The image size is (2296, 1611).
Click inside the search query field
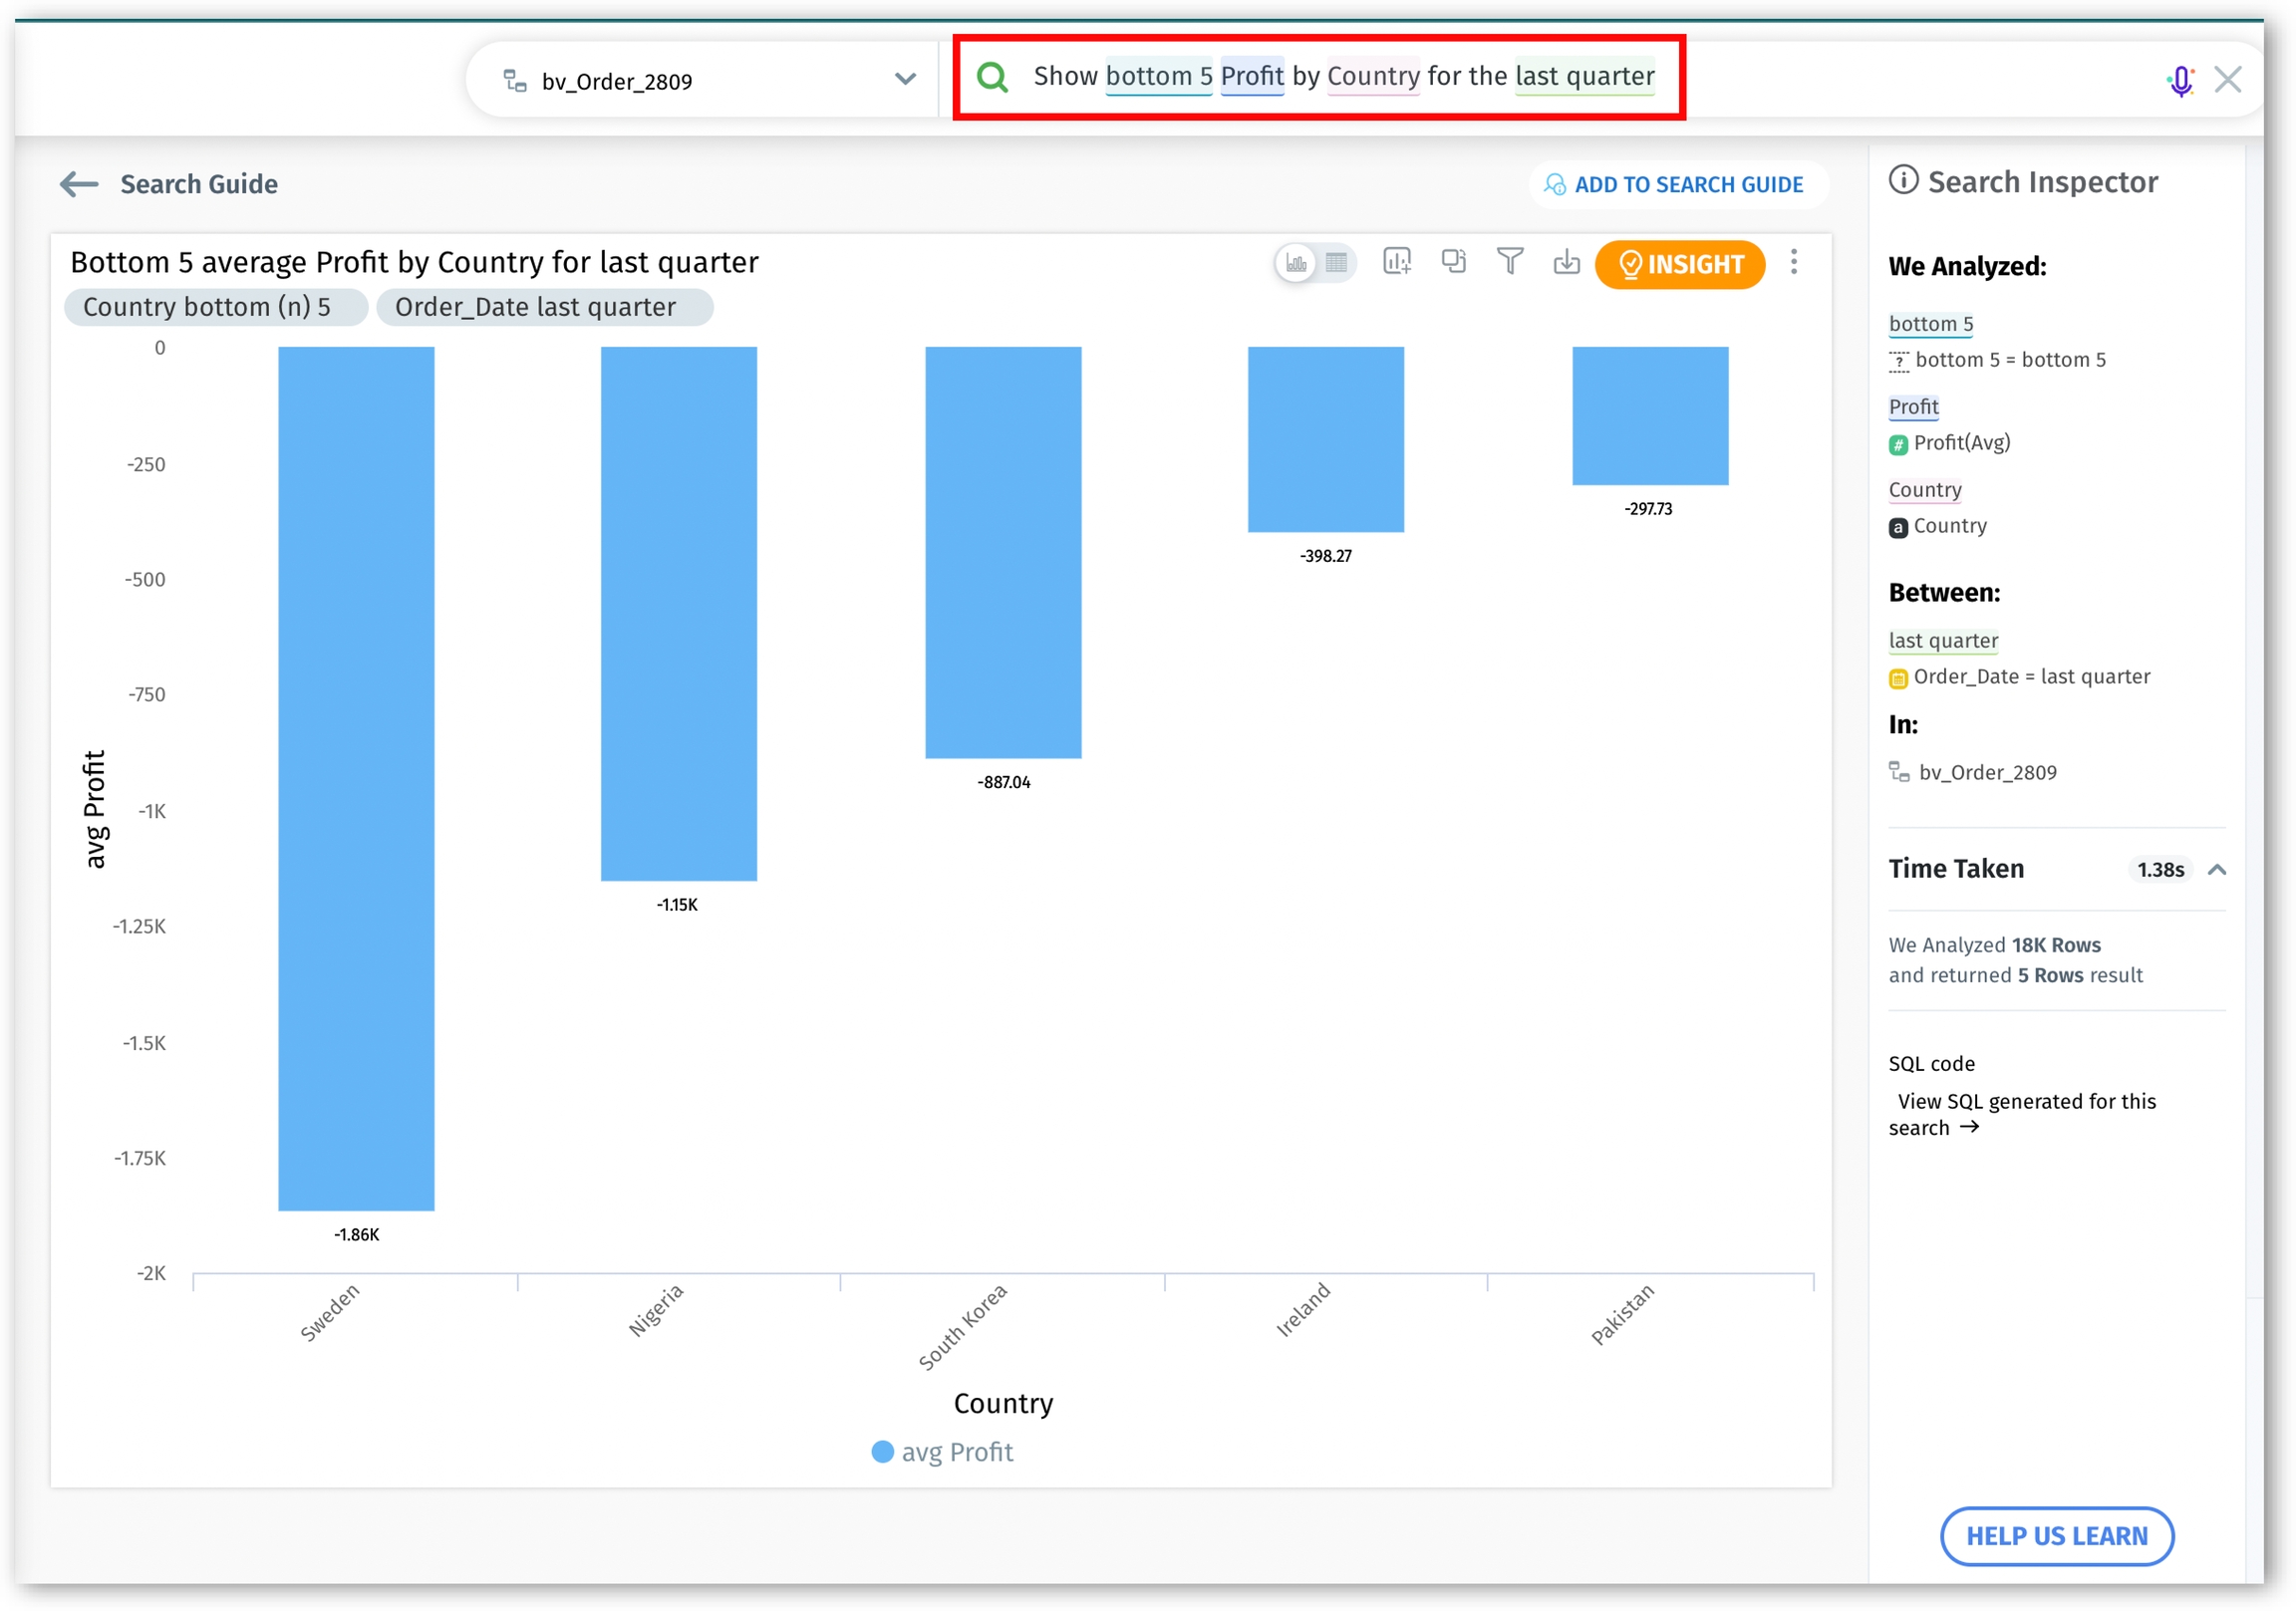[x=1343, y=77]
